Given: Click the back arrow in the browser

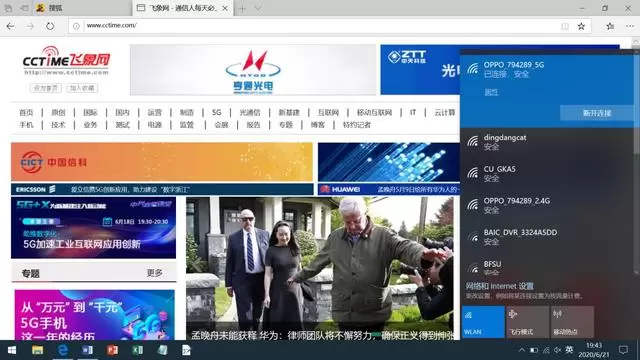Looking at the screenshot, I should pyautogui.click(x=10, y=26).
